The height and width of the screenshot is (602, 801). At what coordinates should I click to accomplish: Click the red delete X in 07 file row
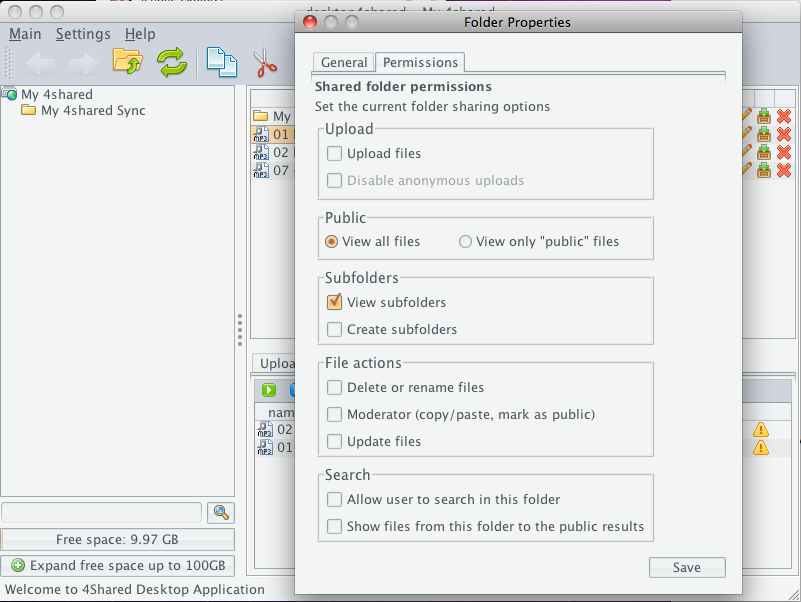[784, 170]
